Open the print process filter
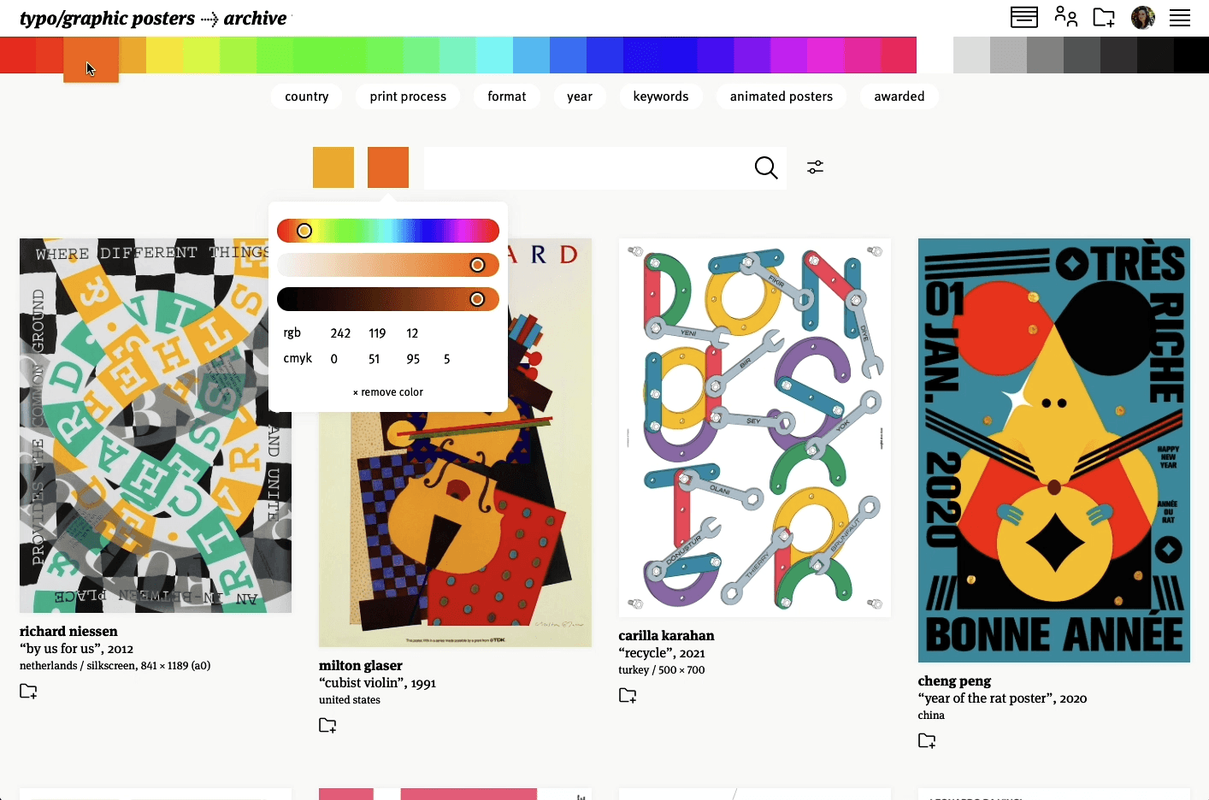 pyautogui.click(x=408, y=96)
